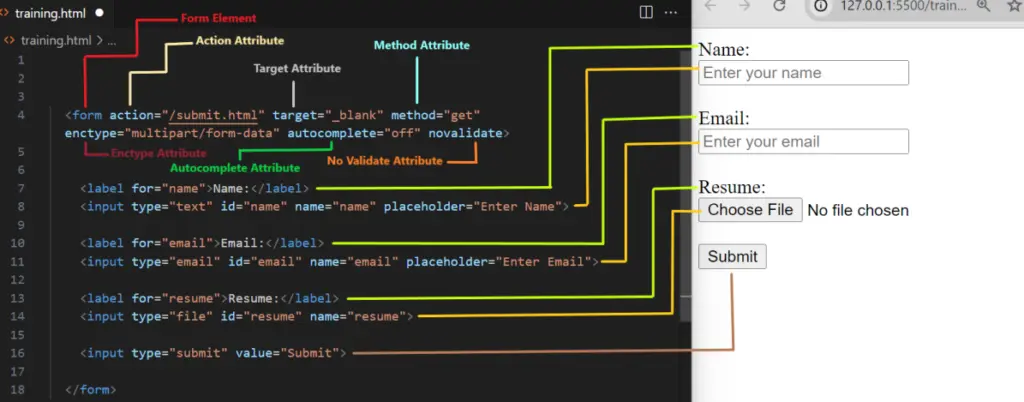
Task: Click the 'Resume:' label in the browser page
Action: [x=731, y=187]
